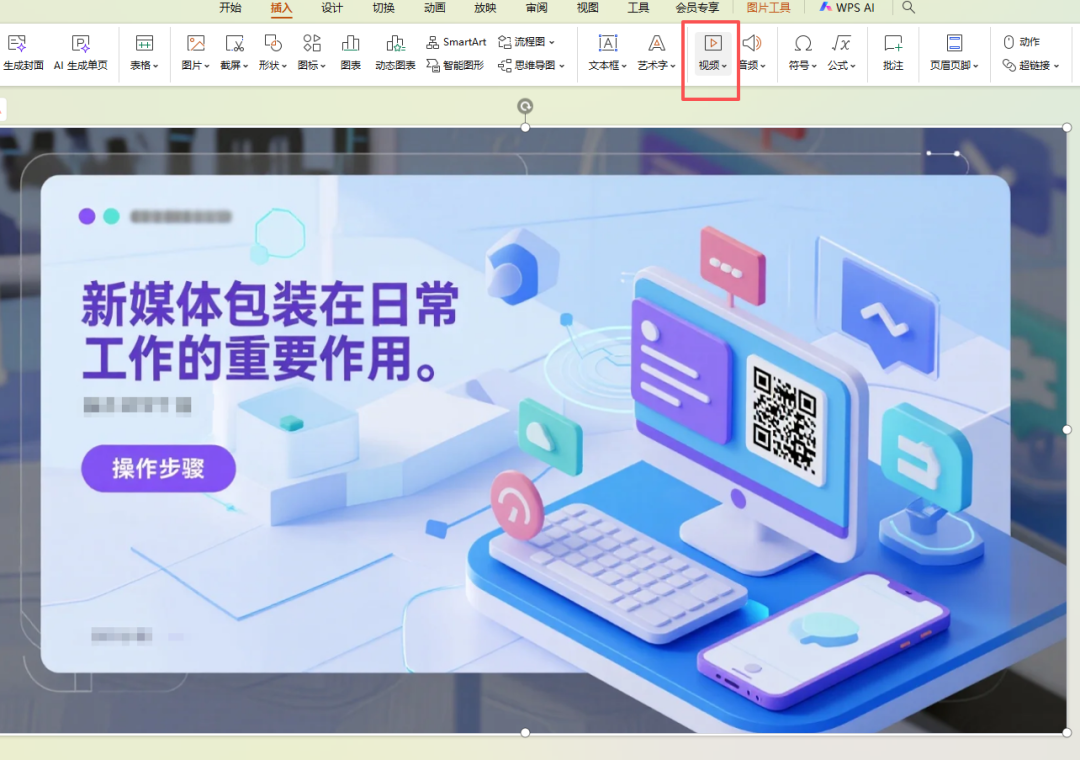The height and width of the screenshot is (760, 1080).
Task: Expand the 表格 (Table) dropdown
Action: tap(145, 66)
